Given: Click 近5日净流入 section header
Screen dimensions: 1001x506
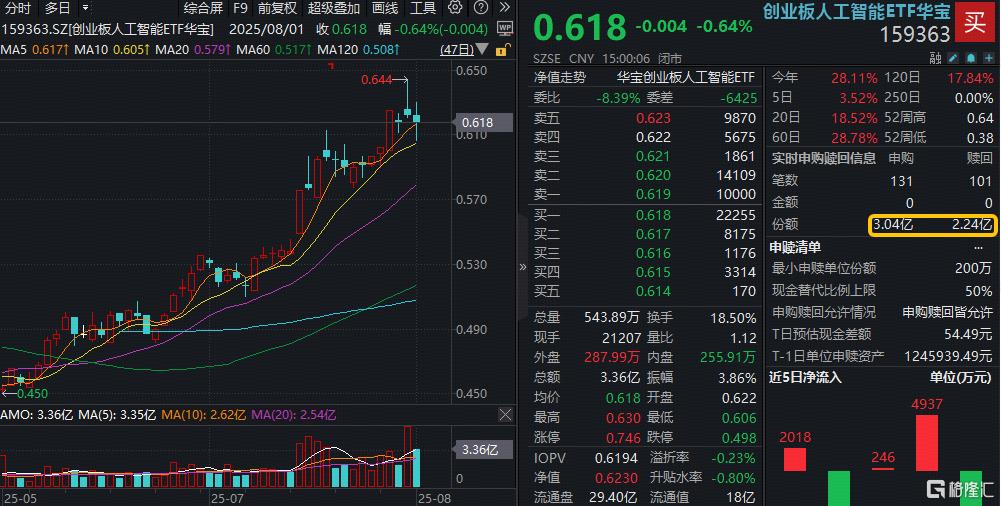Looking at the screenshot, I should click(805, 377).
